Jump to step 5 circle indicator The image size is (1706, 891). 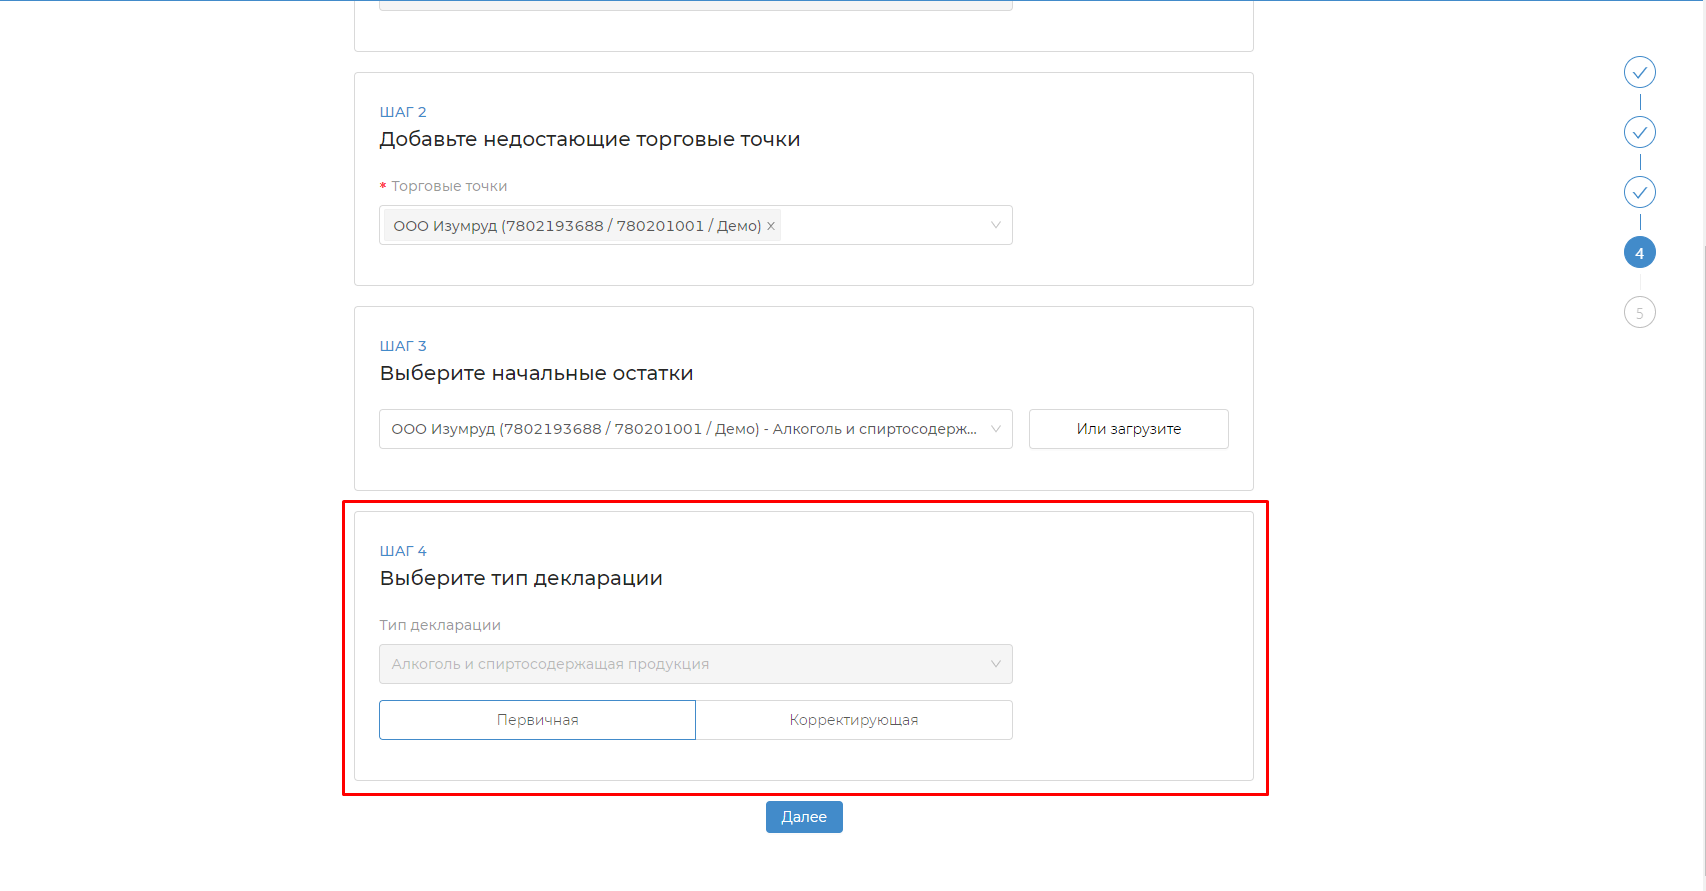tap(1639, 313)
